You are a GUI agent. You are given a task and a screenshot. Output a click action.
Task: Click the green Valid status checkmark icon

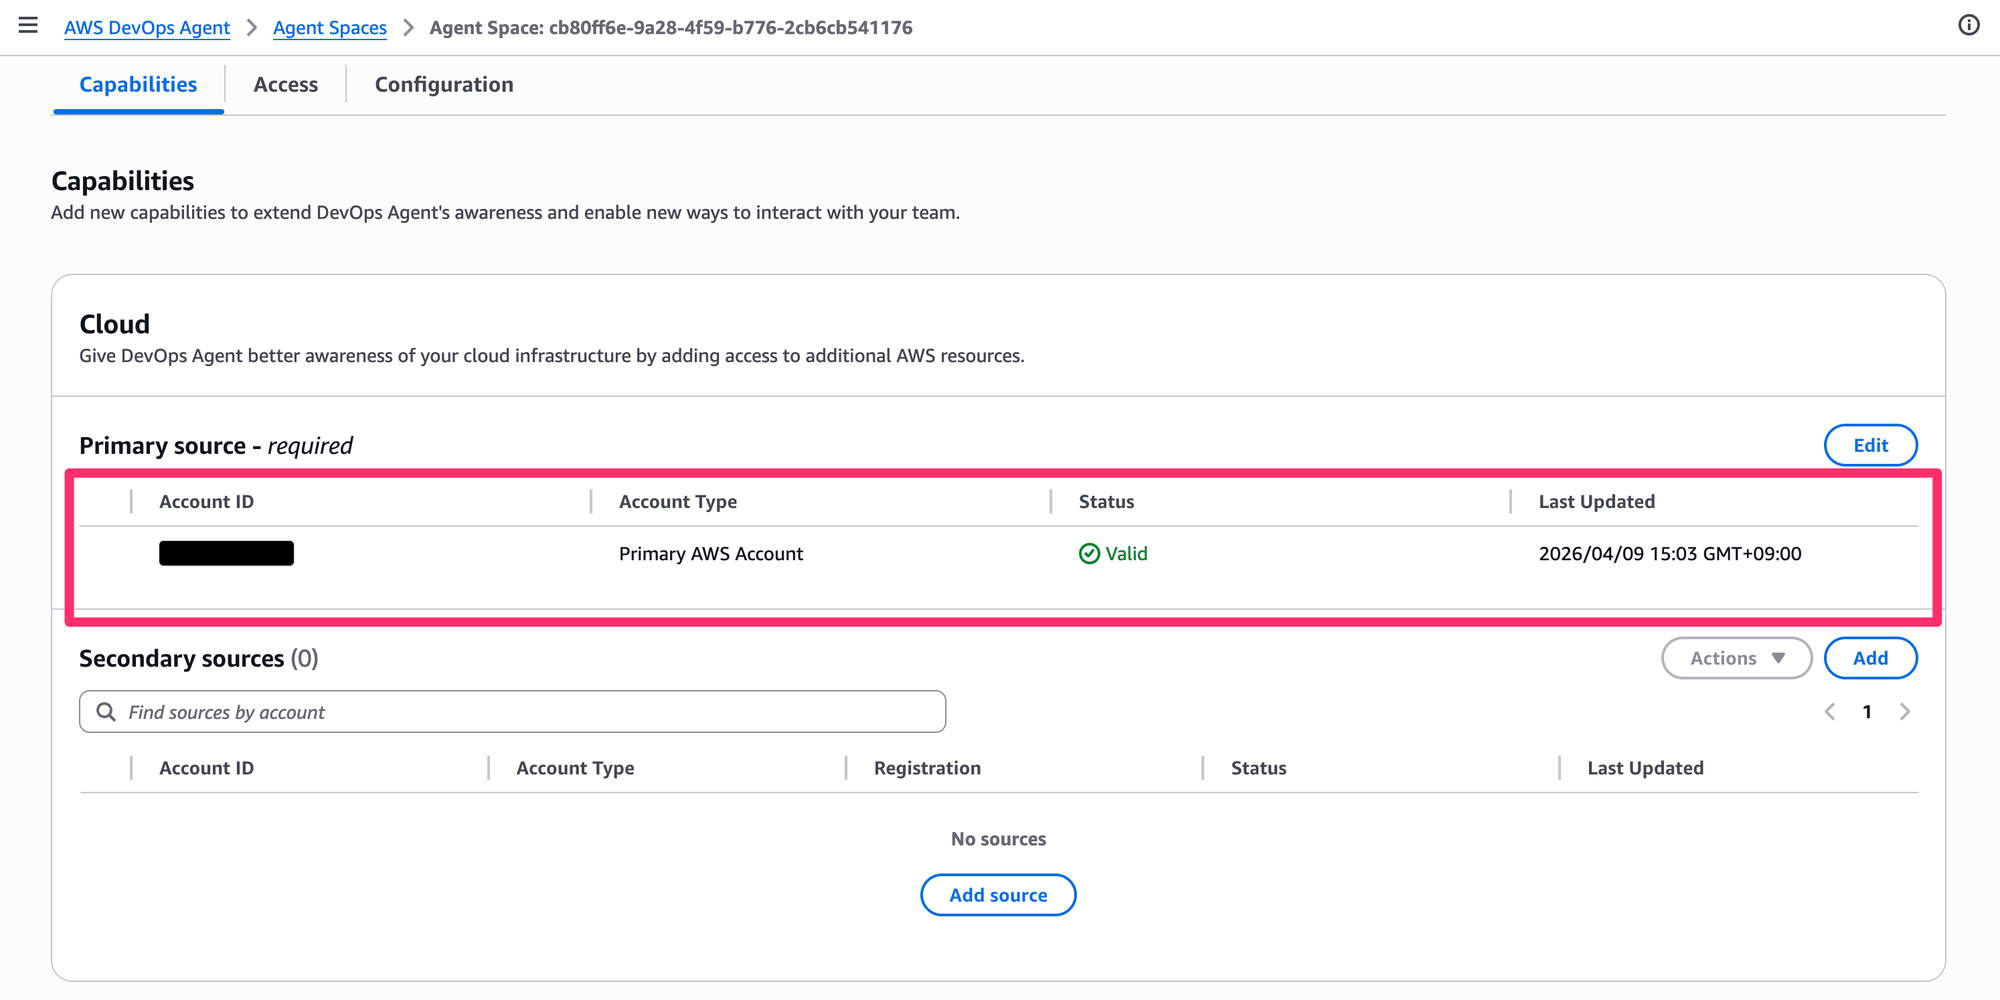pyautogui.click(x=1089, y=554)
